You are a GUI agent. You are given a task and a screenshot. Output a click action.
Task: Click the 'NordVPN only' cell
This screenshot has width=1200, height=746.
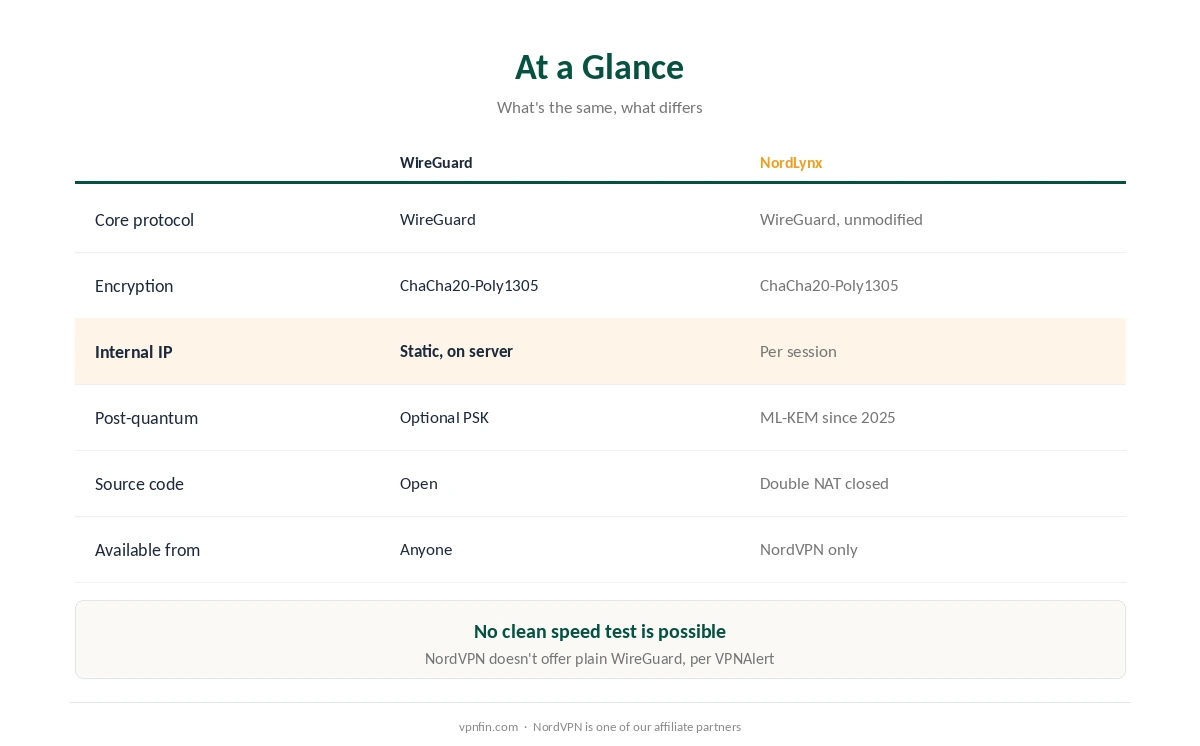tap(809, 549)
